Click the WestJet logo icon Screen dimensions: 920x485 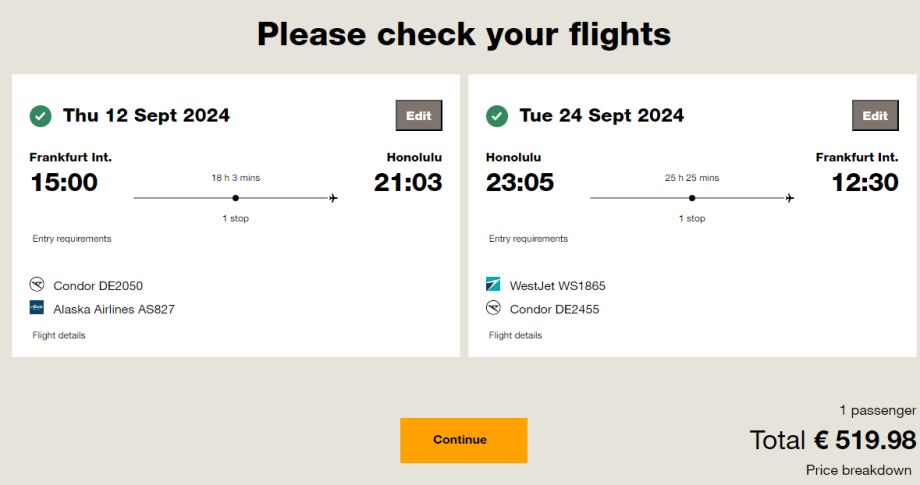tap(493, 284)
